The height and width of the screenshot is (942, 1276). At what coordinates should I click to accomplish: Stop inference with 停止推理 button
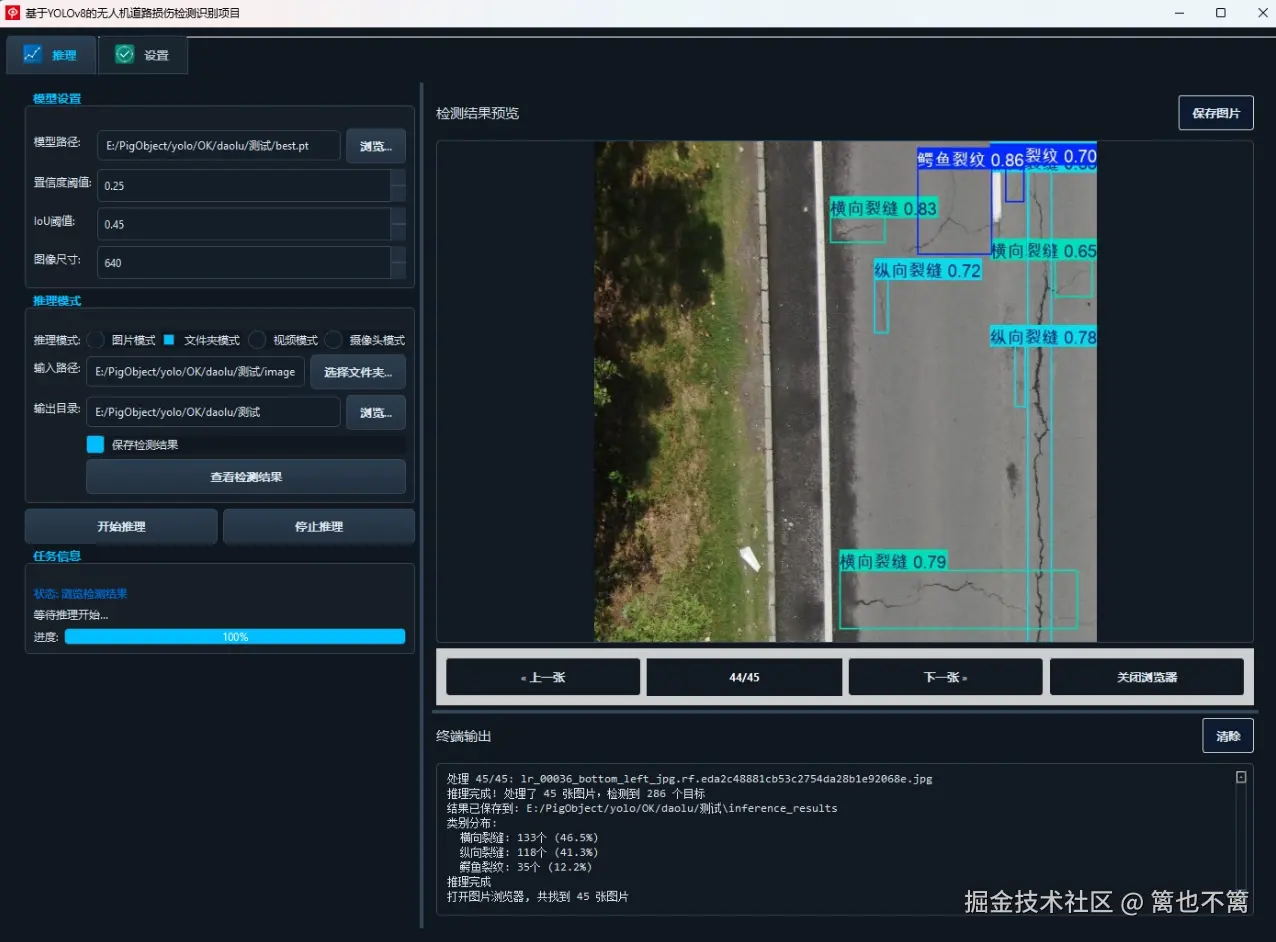pos(319,526)
